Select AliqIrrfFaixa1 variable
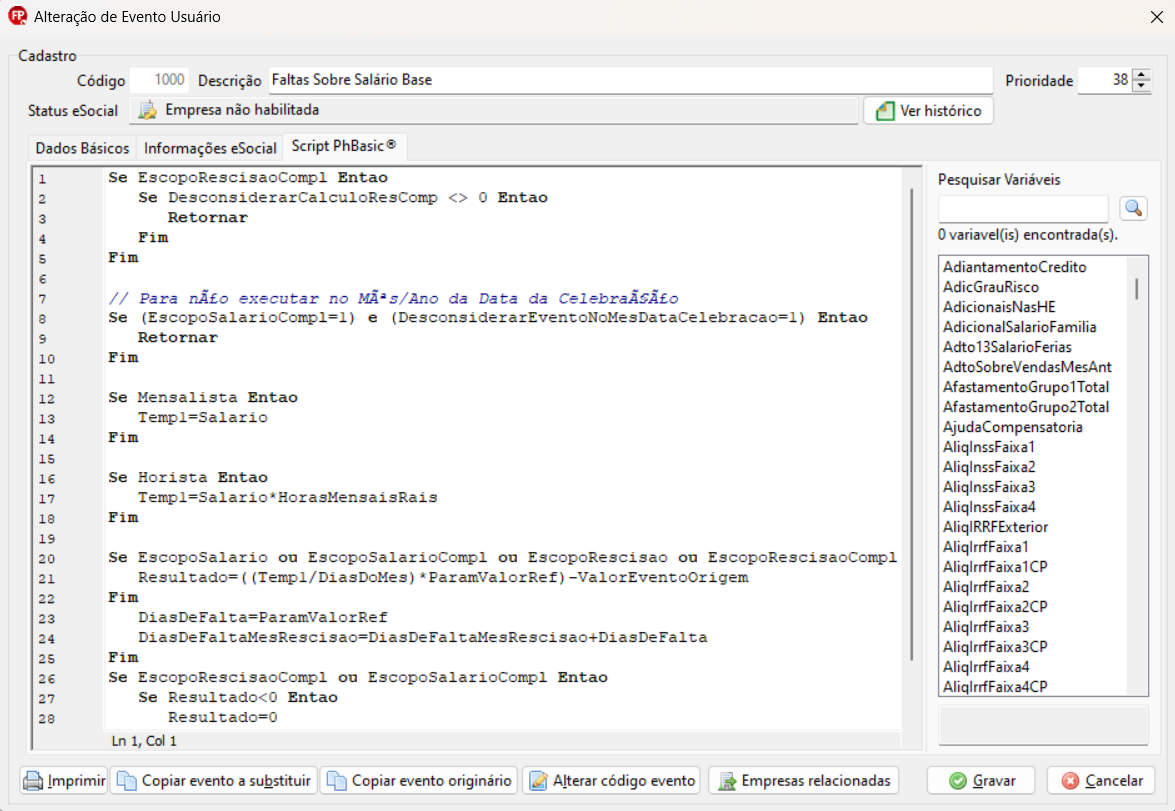The image size is (1175, 811). pyautogui.click(x=985, y=547)
